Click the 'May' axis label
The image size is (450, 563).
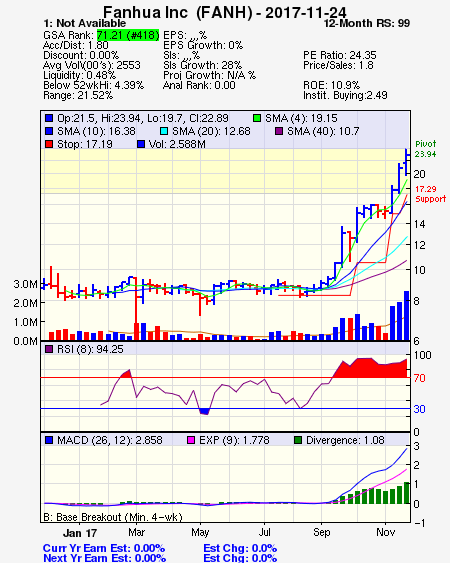tap(200, 532)
